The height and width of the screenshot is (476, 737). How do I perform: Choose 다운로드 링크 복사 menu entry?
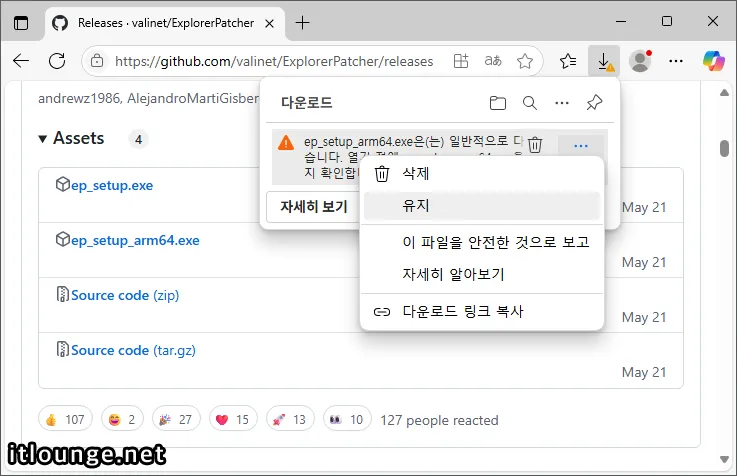pyautogui.click(x=481, y=311)
